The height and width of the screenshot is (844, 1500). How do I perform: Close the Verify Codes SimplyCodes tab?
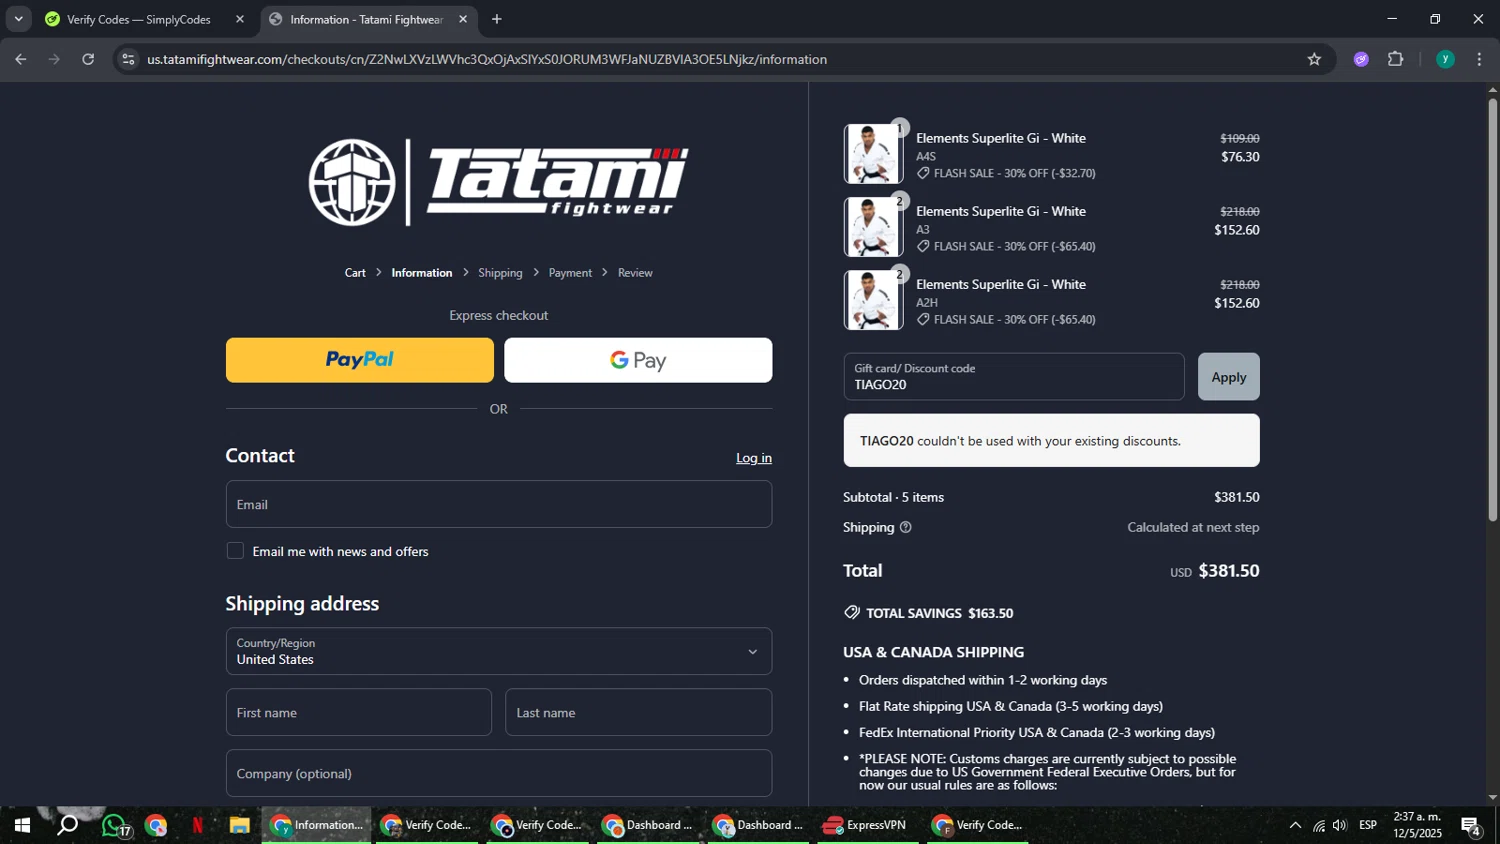[x=240, y=19]
